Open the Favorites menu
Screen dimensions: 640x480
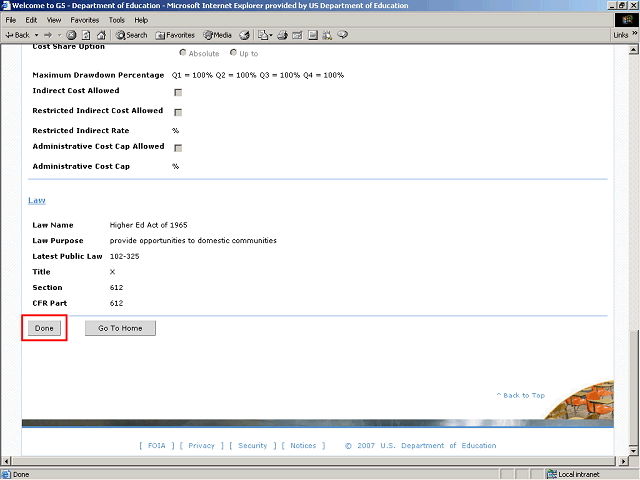coord(84,20)
